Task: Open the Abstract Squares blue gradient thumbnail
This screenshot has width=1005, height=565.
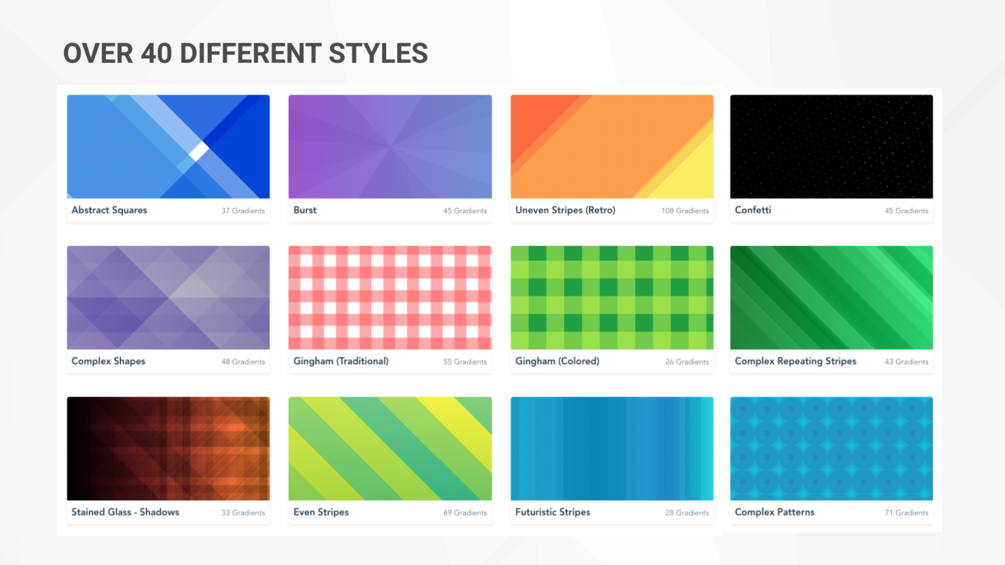Action: [x=168, y=147]
